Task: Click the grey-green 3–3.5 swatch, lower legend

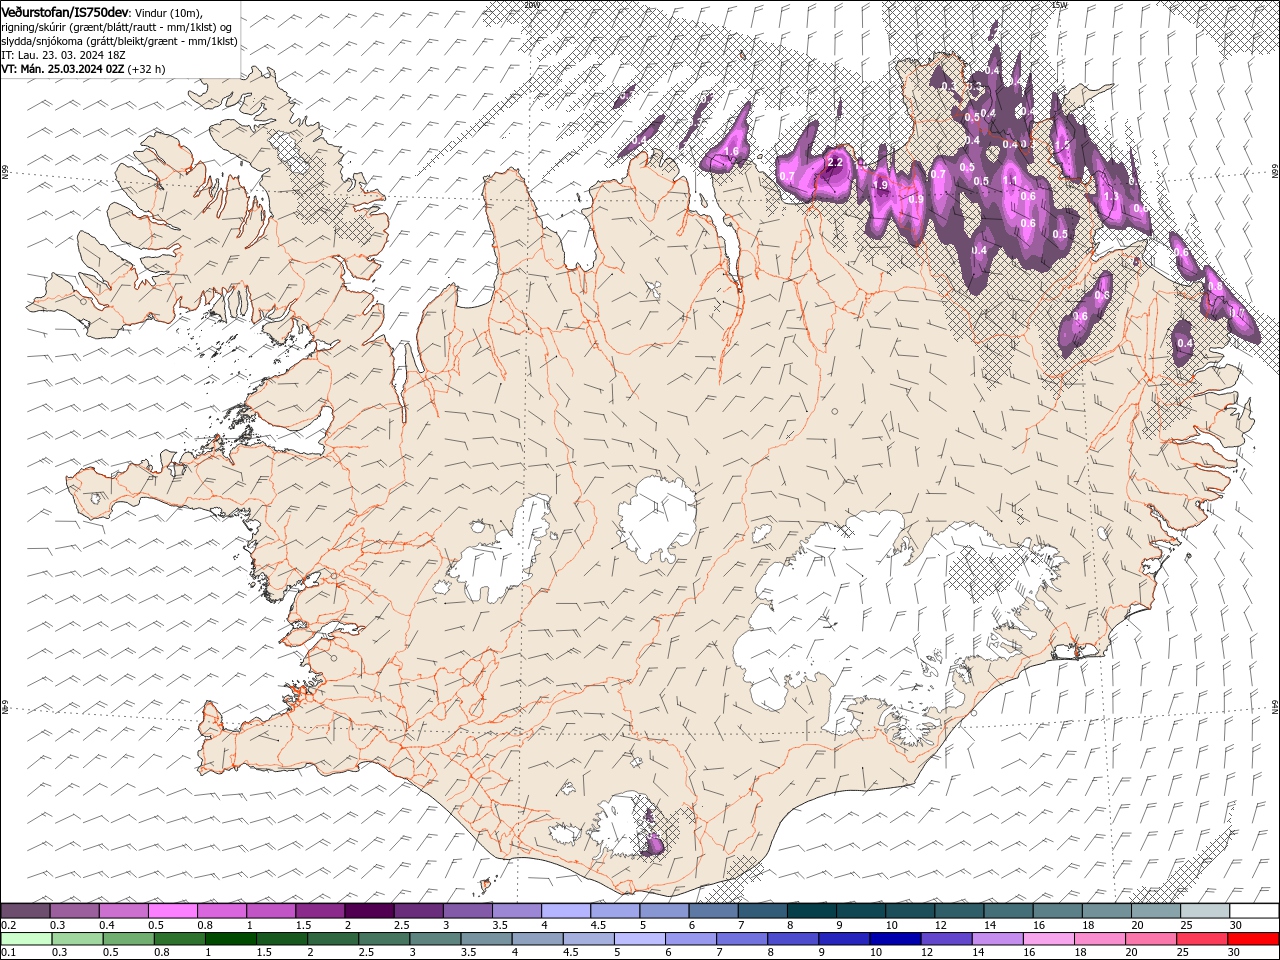Action: 434,939
